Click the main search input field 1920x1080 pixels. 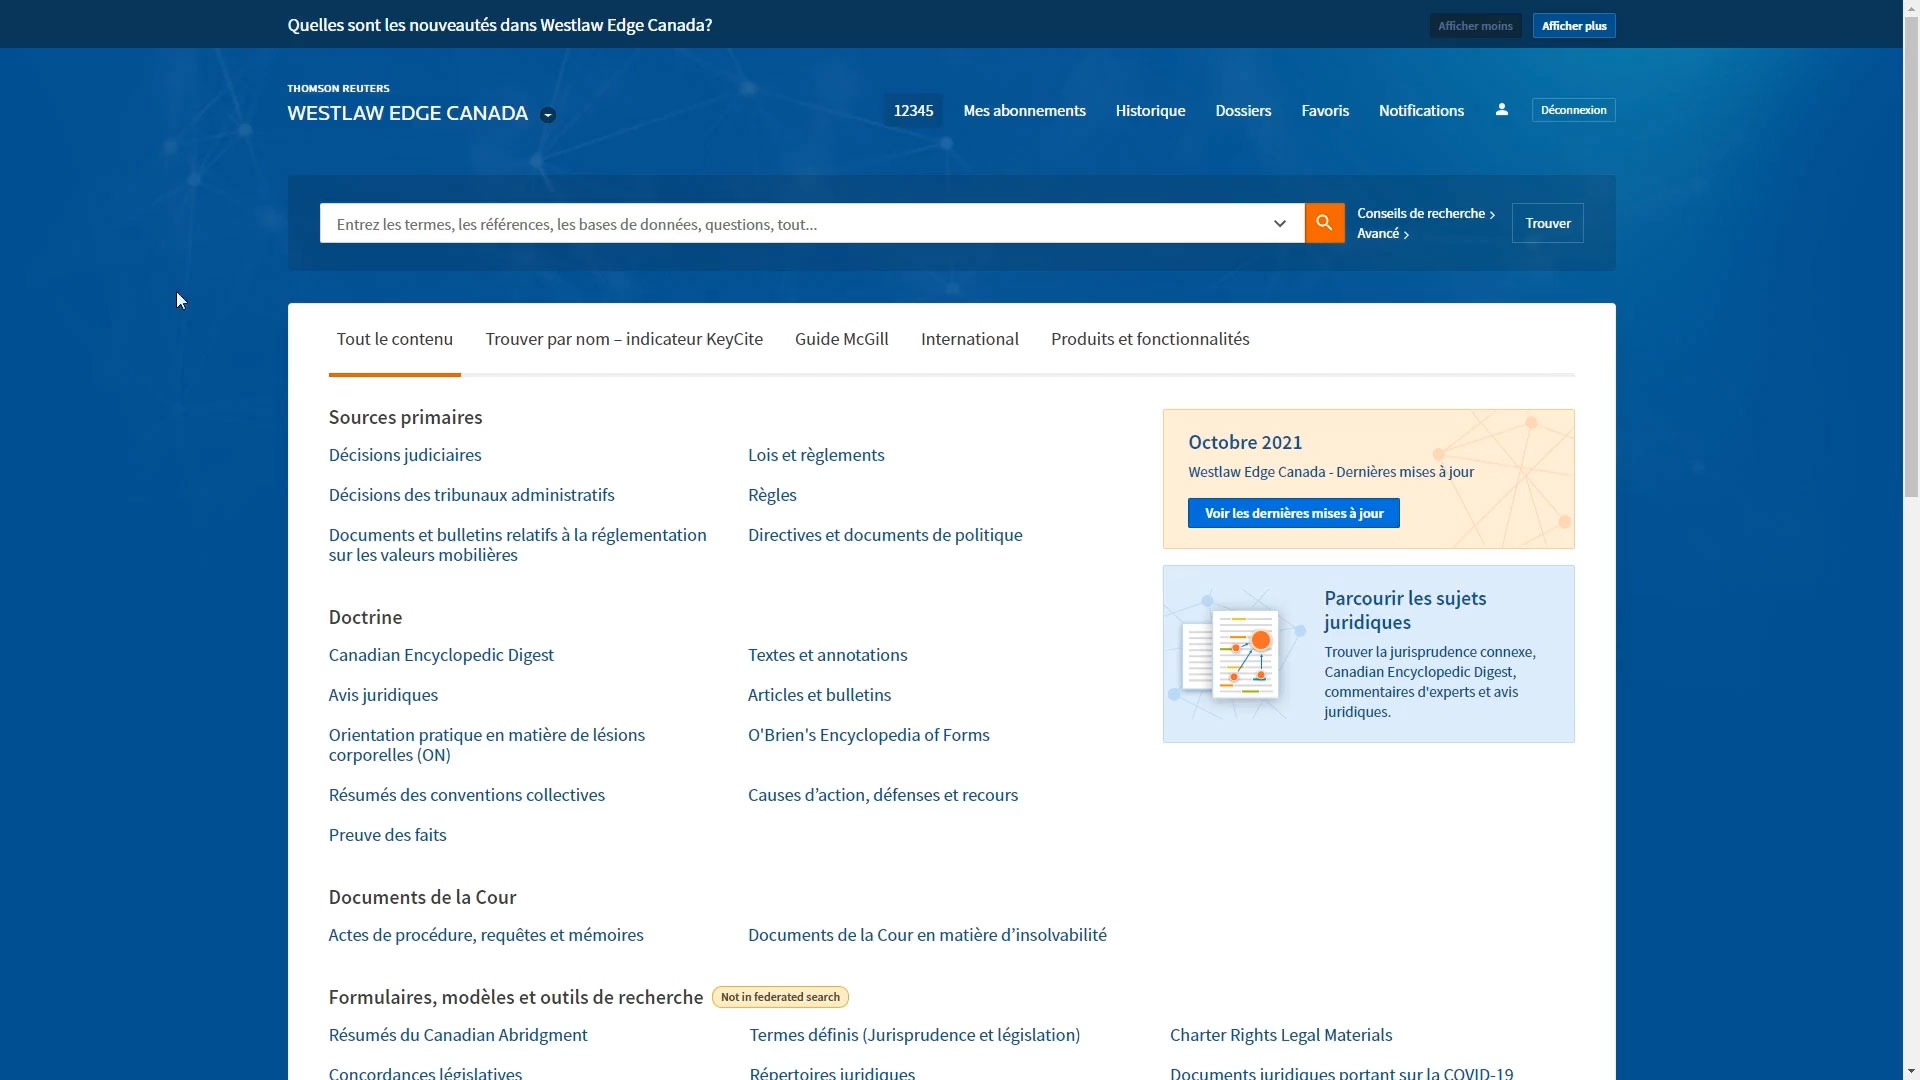[x=798, y=223]
